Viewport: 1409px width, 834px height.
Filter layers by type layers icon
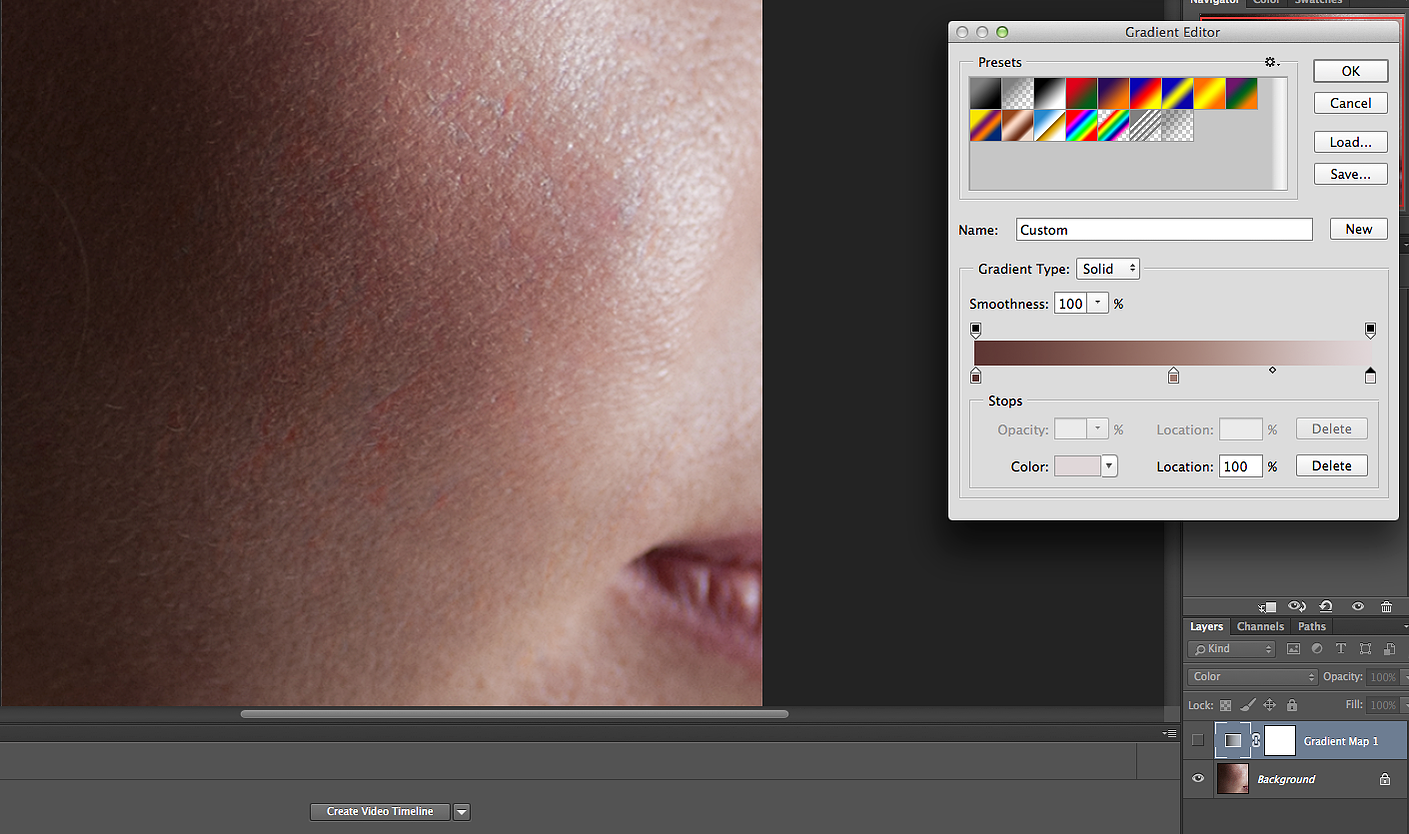(1341, 649)
